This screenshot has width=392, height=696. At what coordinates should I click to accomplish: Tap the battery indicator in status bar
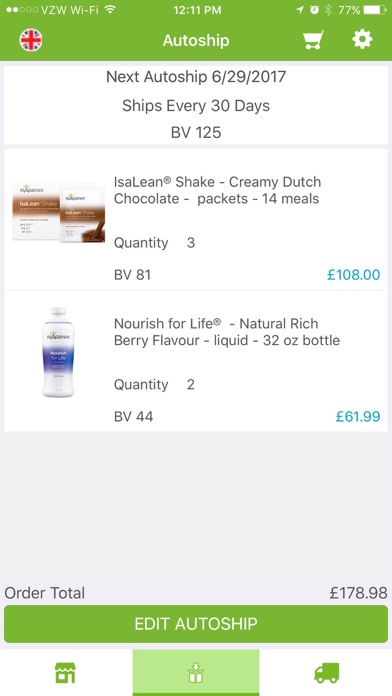[x=375, y=10]
